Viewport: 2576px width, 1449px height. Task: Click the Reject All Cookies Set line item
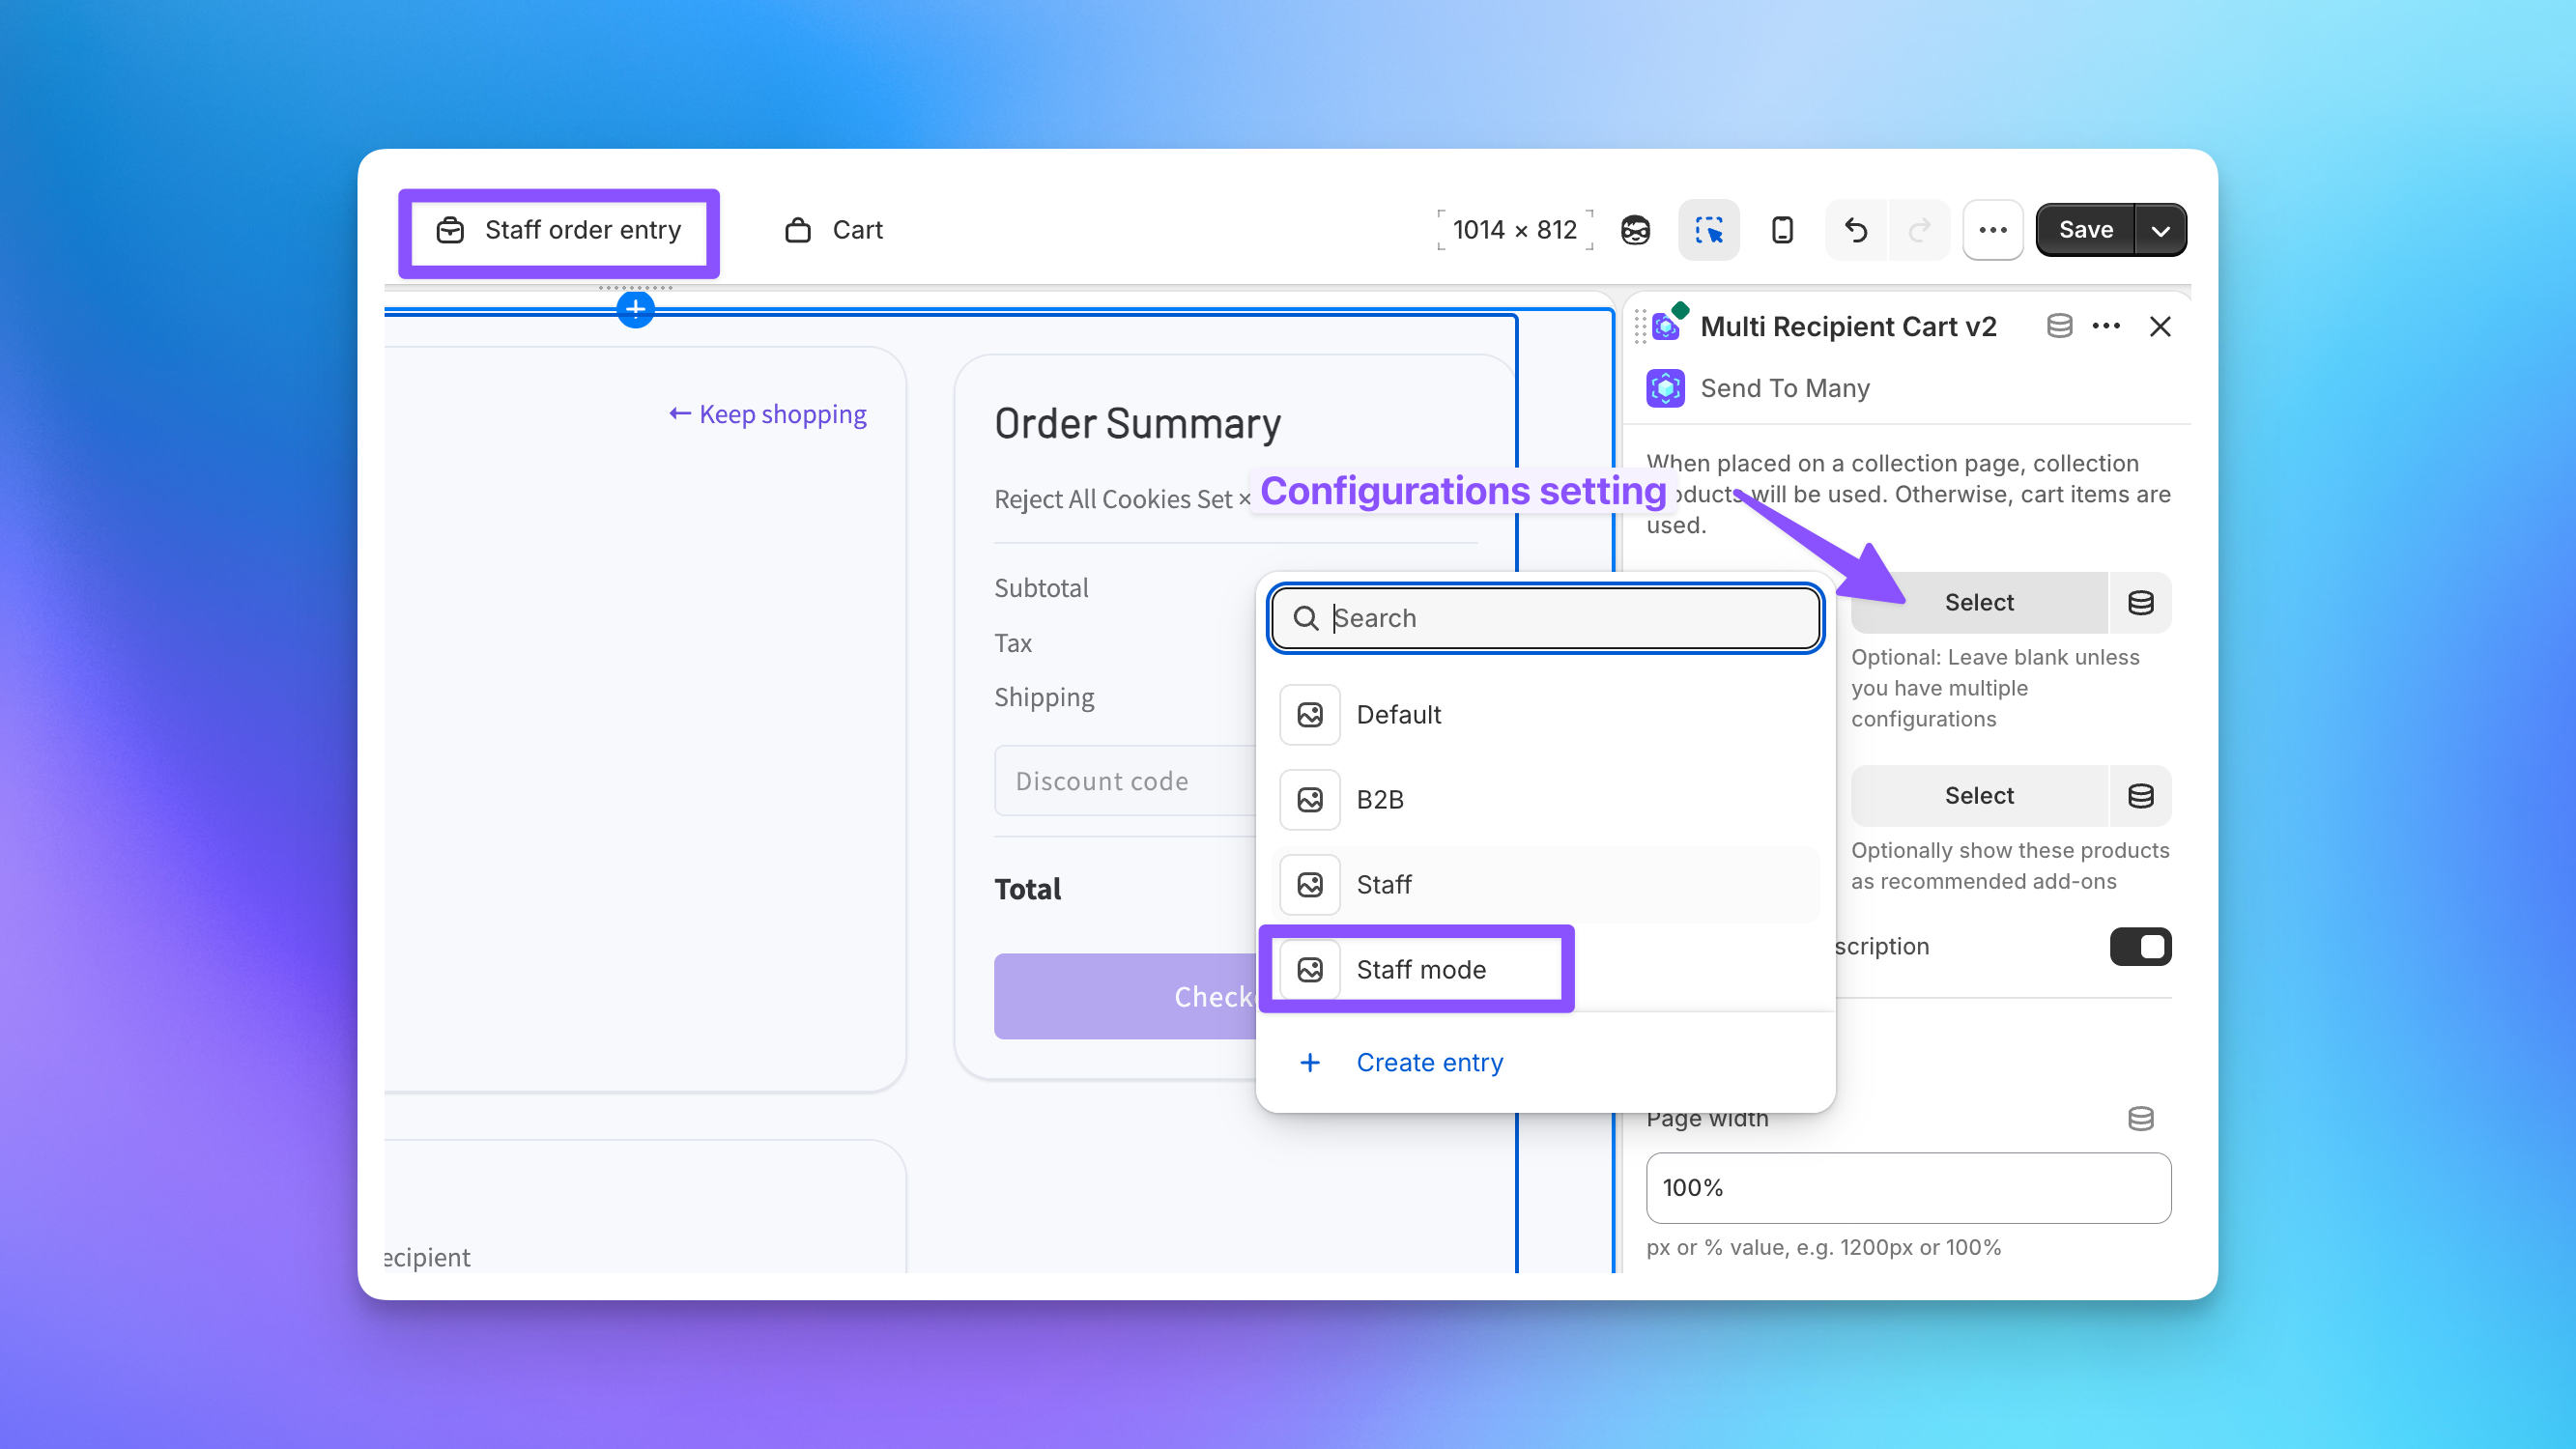[x=1122, y=499]
